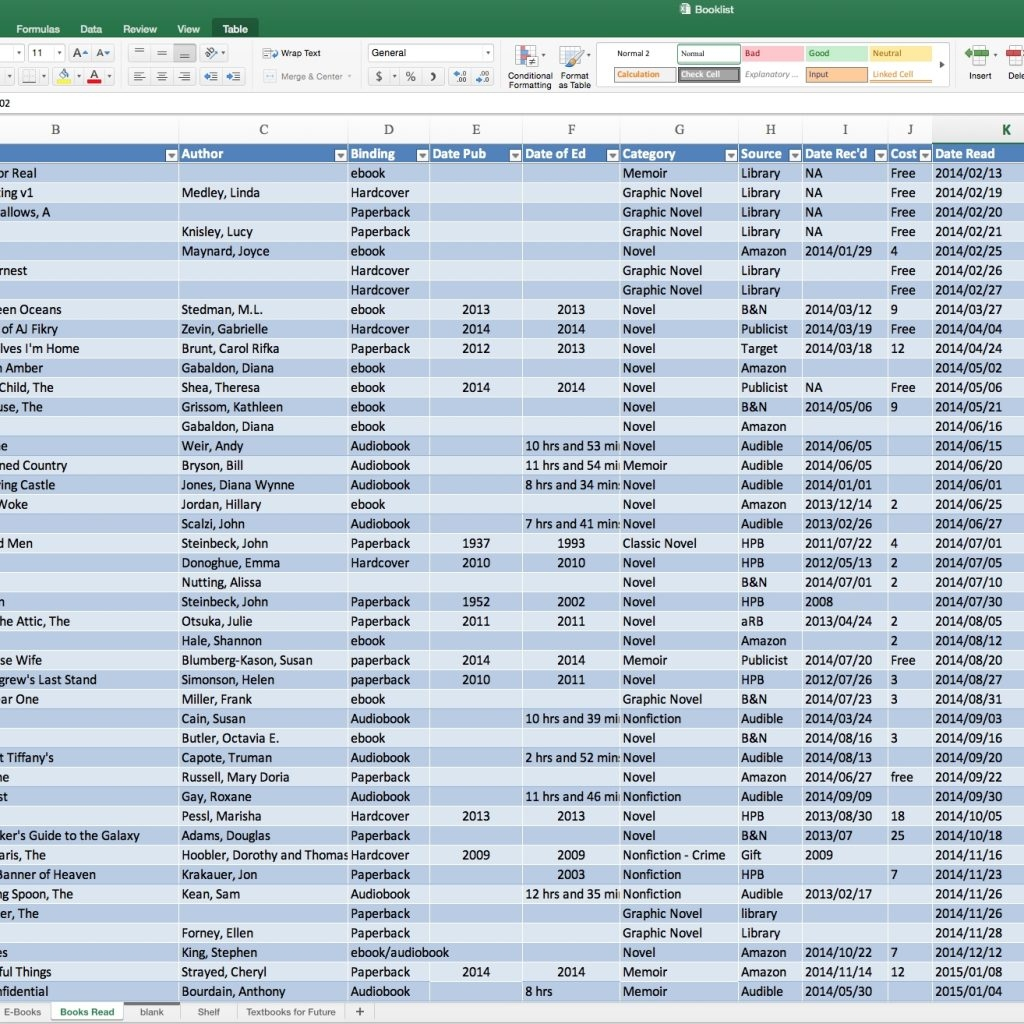
Task: Expand the Category column filter arrow
Action: [x=730, y=154]
